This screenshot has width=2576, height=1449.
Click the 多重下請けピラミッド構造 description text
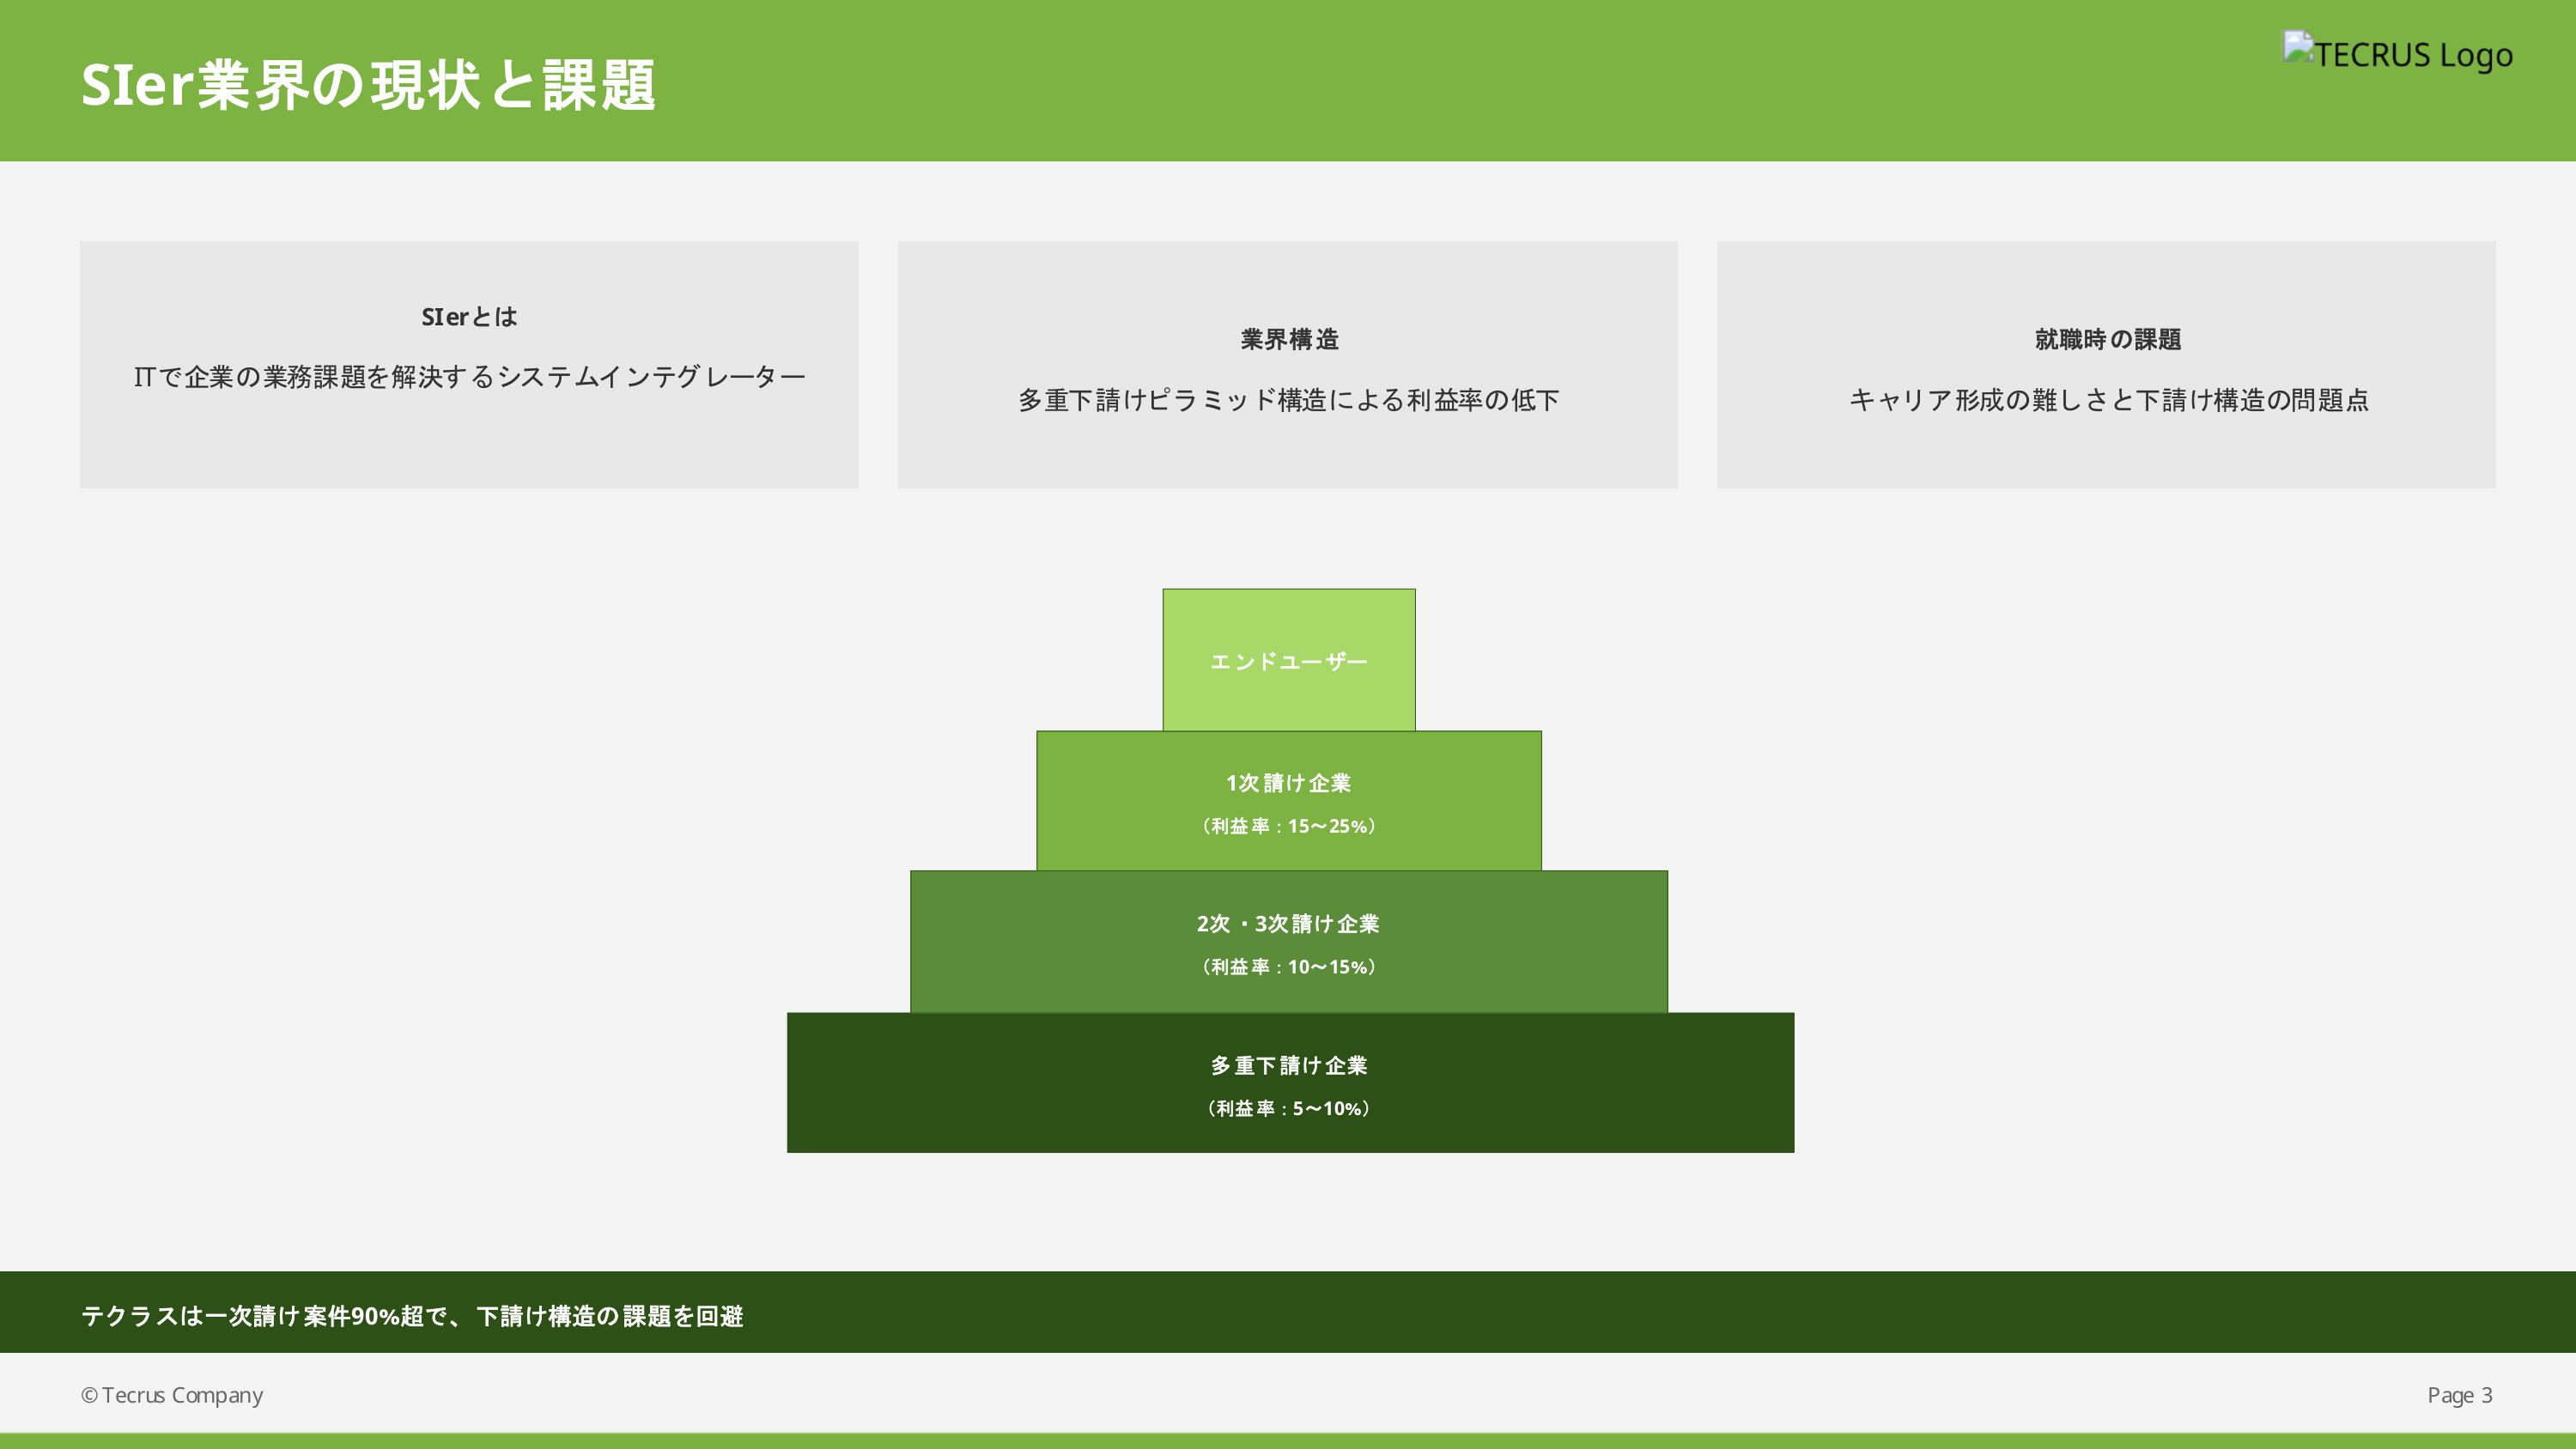click(1288, 400)
